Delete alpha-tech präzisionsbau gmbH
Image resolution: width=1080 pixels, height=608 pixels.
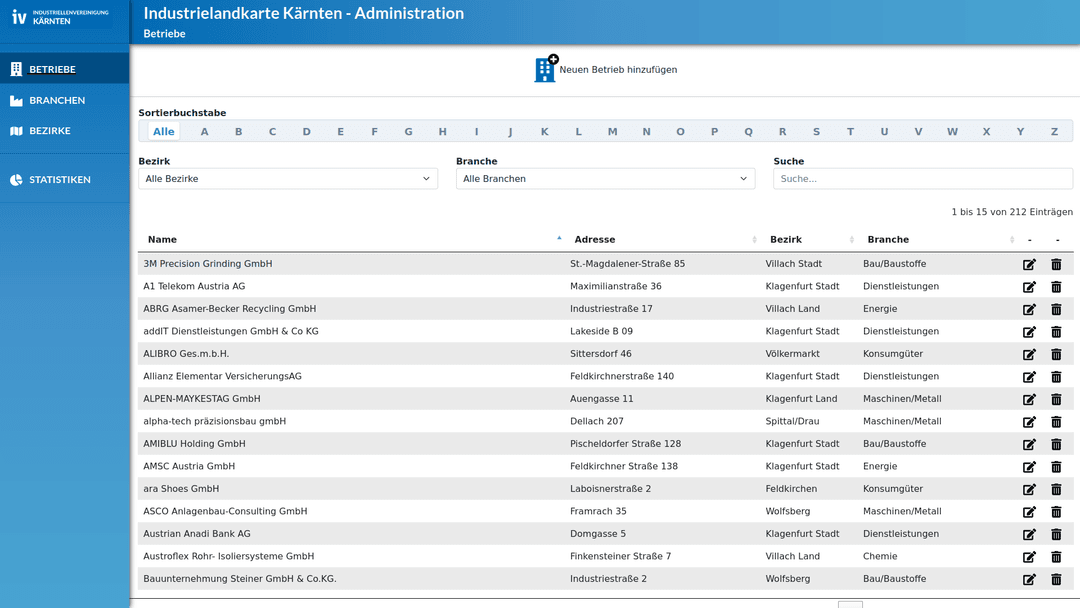point(1056,421)
